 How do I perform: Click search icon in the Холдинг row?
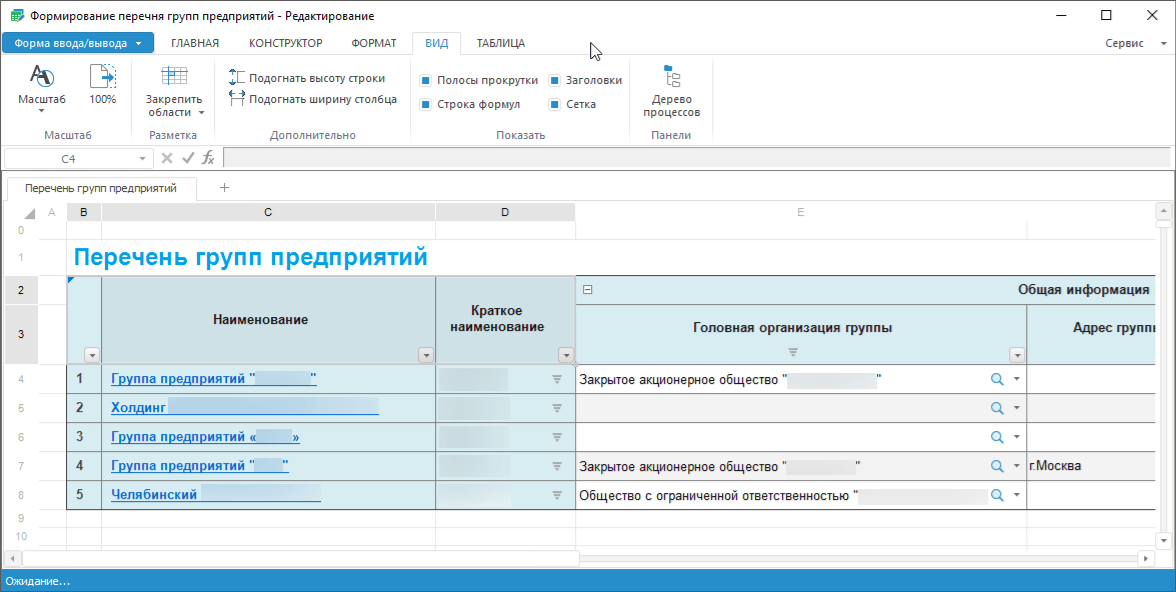(997, 408)
